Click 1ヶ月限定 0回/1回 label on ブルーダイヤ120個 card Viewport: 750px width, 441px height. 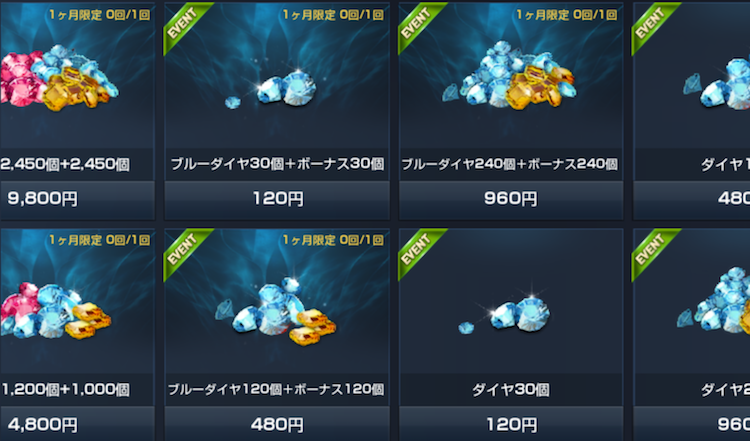[x=333, y=240]
